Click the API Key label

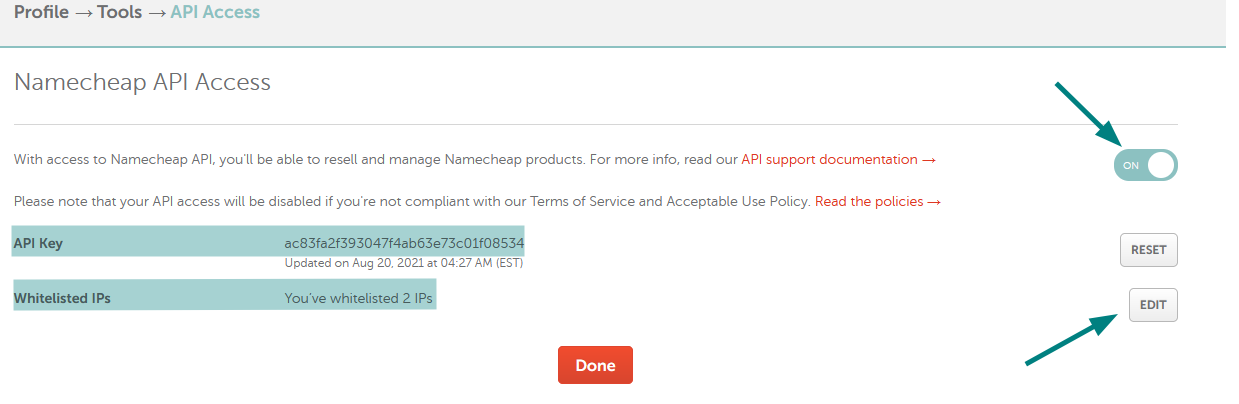pos(38,243)
